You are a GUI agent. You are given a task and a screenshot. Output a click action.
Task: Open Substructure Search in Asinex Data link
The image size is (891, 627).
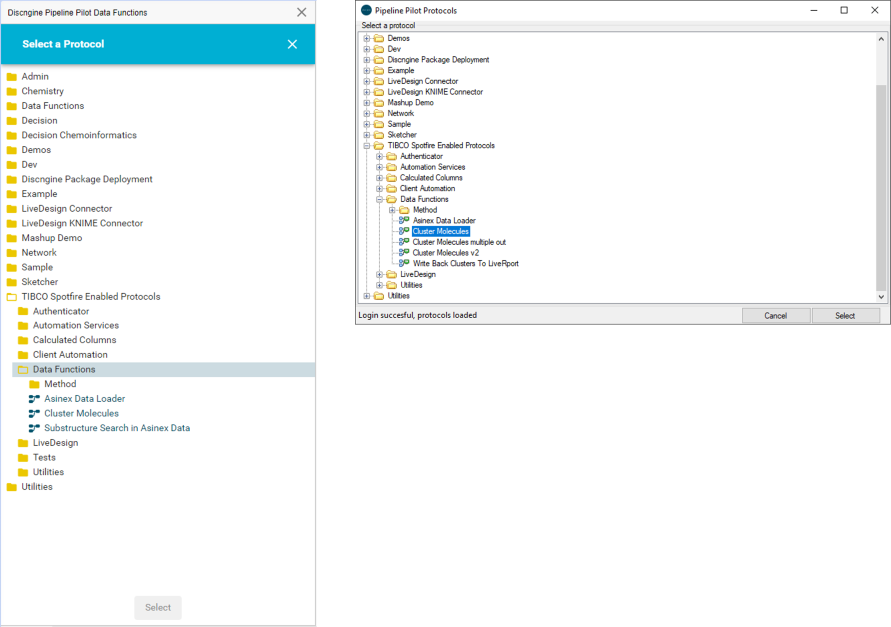tap(117, 428)
